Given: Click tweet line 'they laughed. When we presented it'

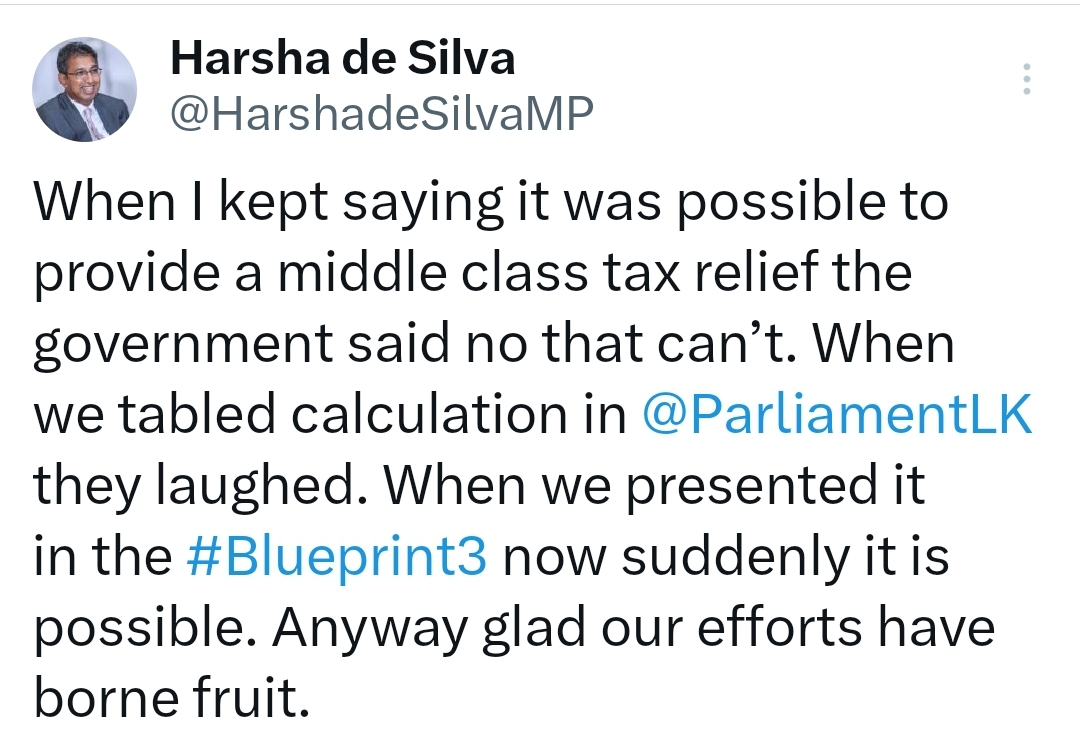Looking at the screenshot, I should [479, 486].
